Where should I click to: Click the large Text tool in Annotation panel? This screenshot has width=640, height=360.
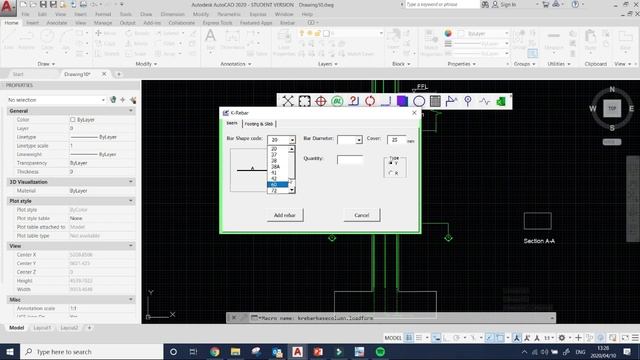coord(210,40)
